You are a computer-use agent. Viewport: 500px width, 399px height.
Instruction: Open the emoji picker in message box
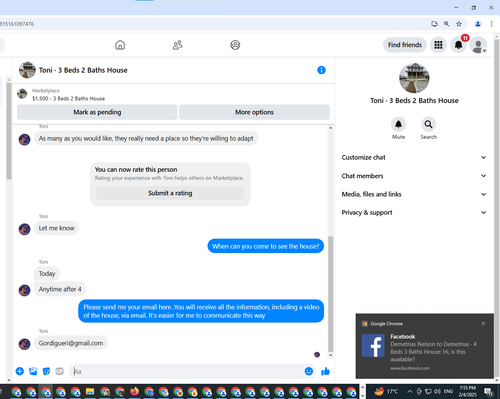point(309,371)
